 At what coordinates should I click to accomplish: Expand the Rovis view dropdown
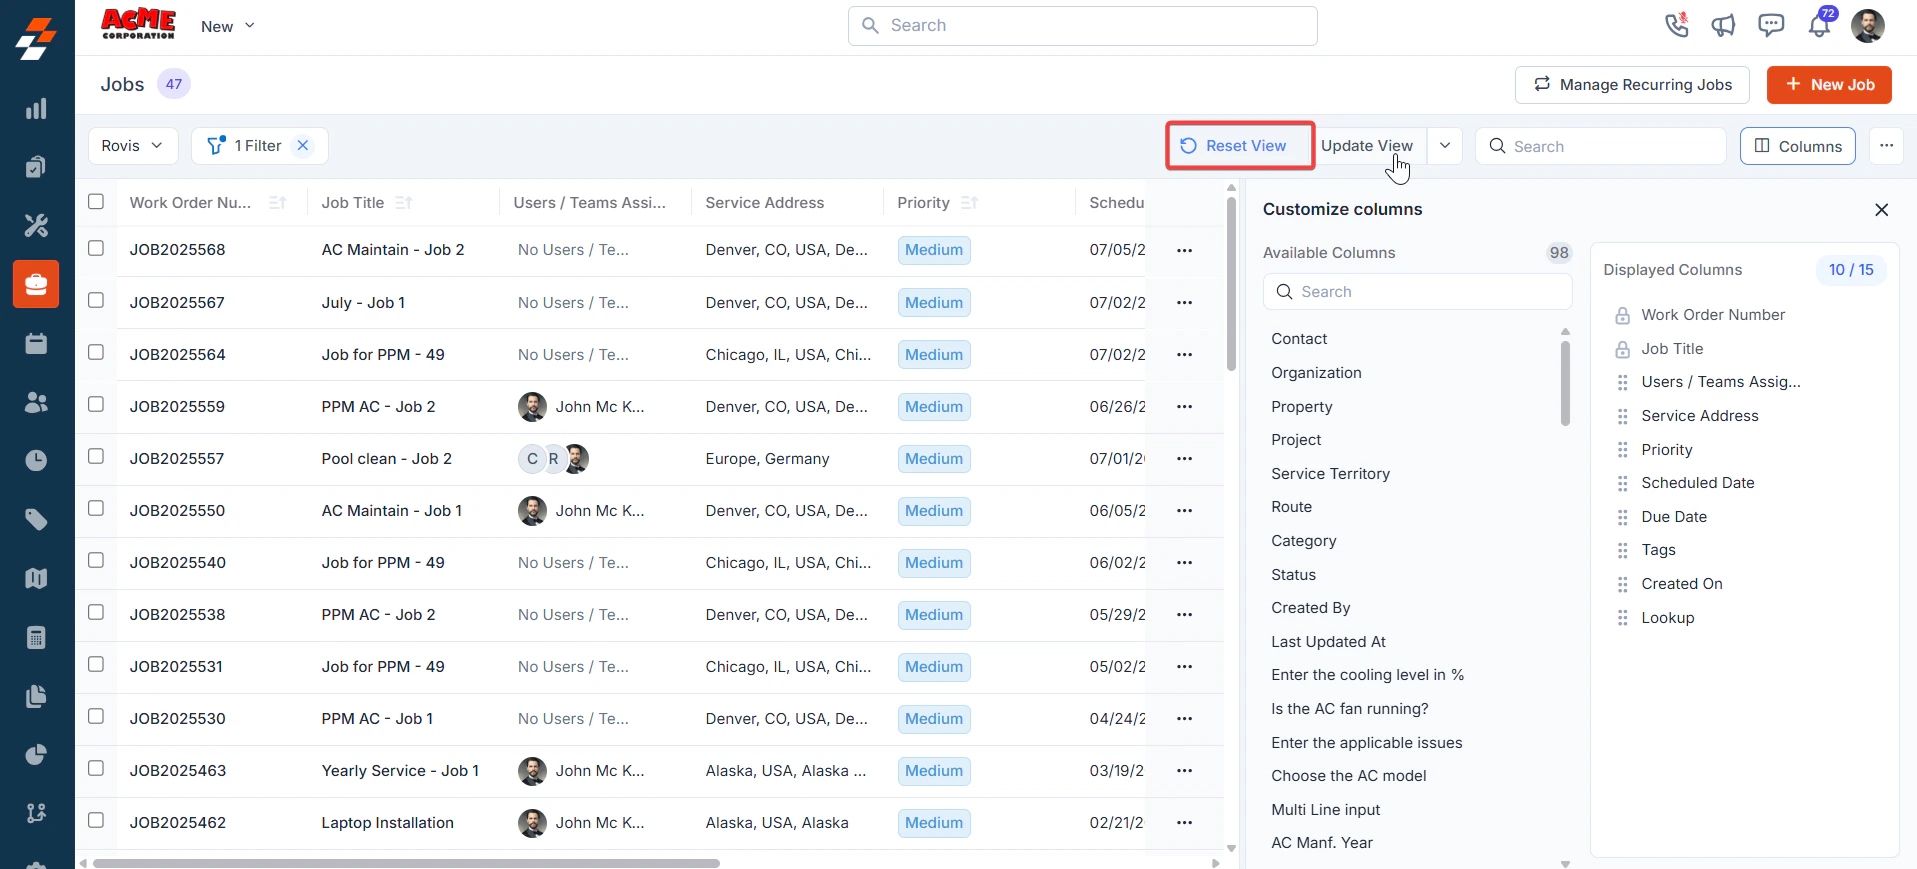pos(133,146)
